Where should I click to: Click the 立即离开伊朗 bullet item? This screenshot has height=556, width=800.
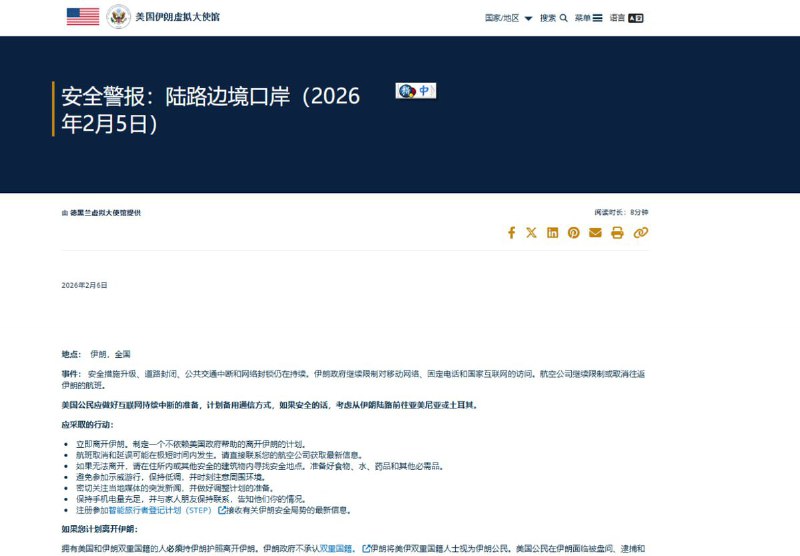[191, 444]
